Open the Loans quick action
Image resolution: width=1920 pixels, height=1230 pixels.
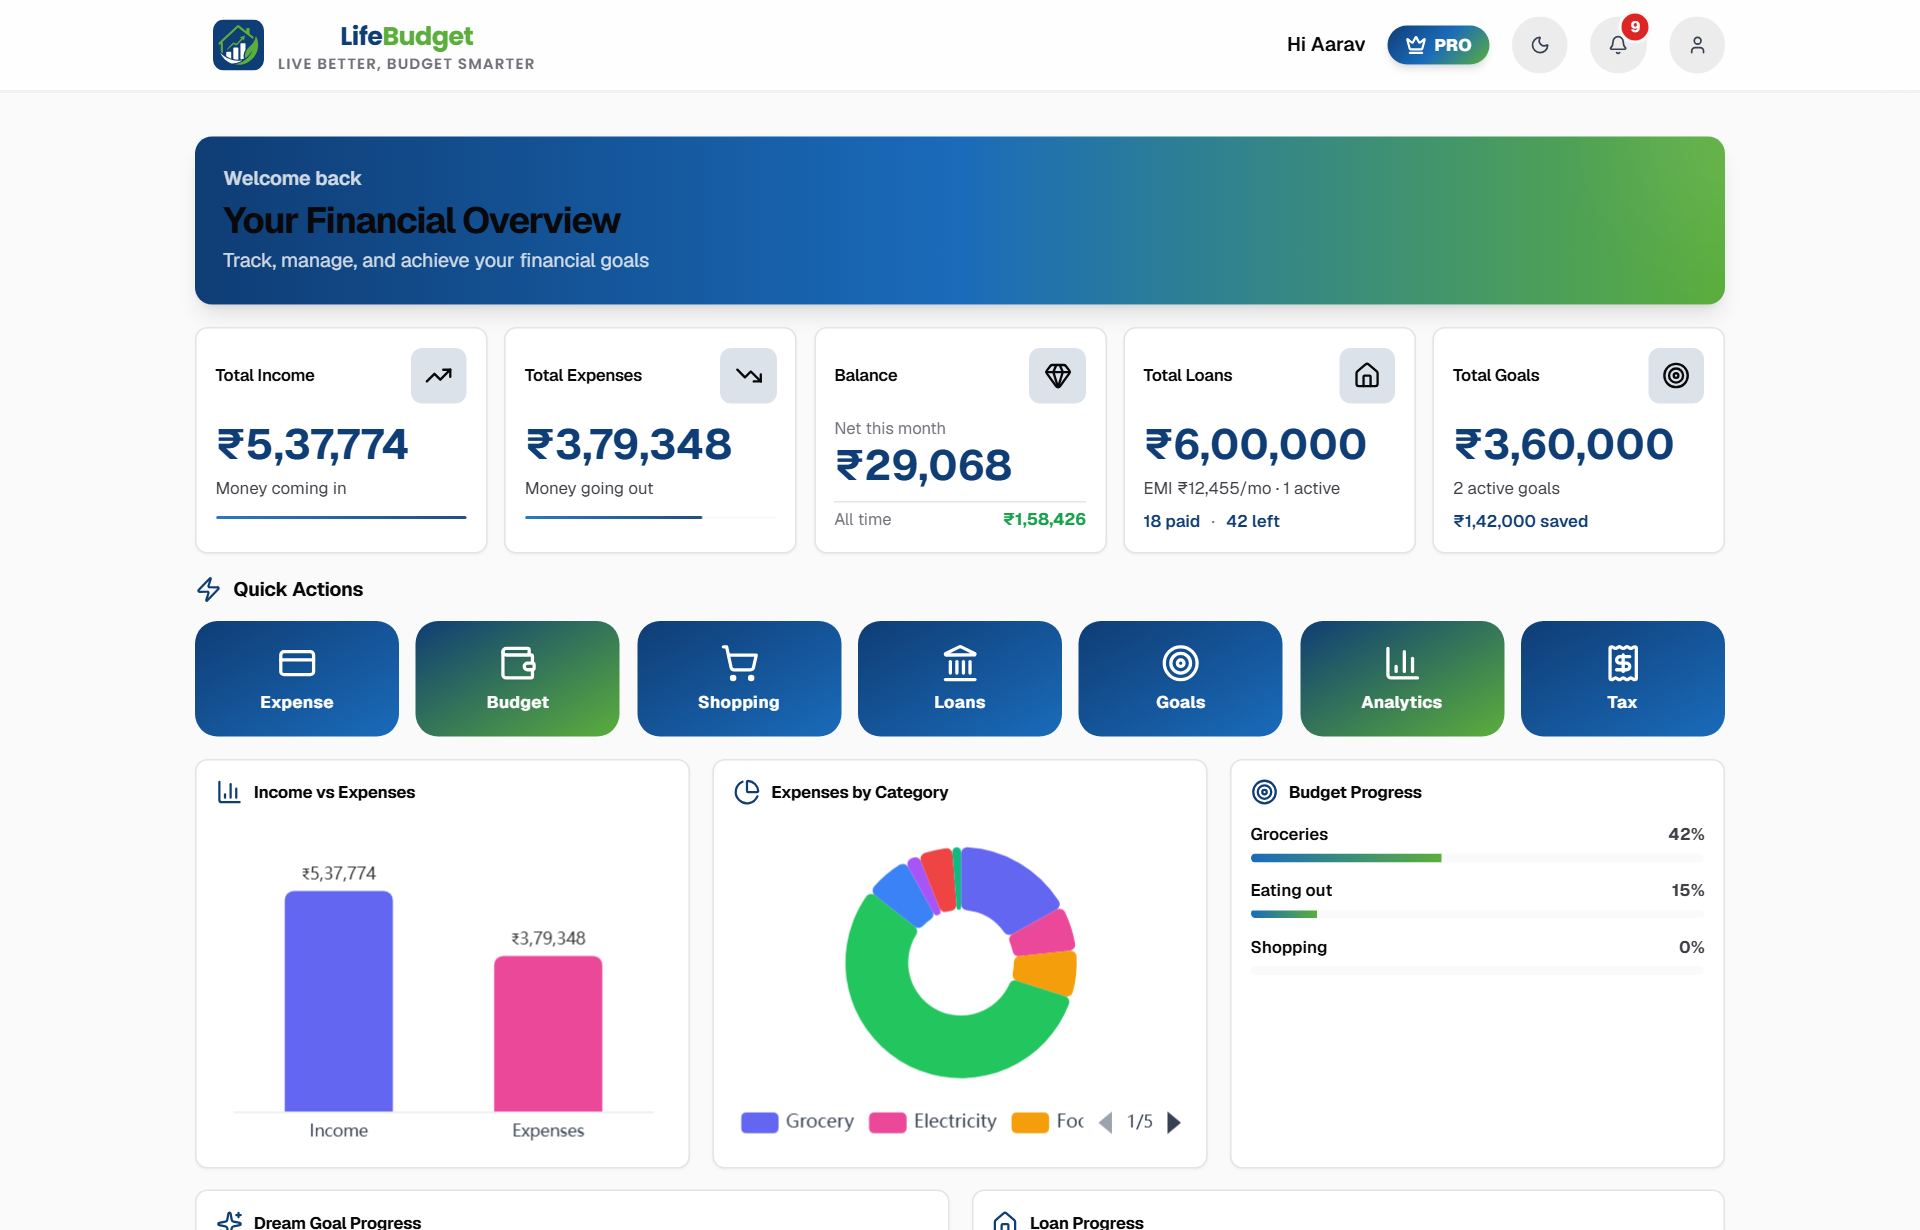tap(960, 679)
